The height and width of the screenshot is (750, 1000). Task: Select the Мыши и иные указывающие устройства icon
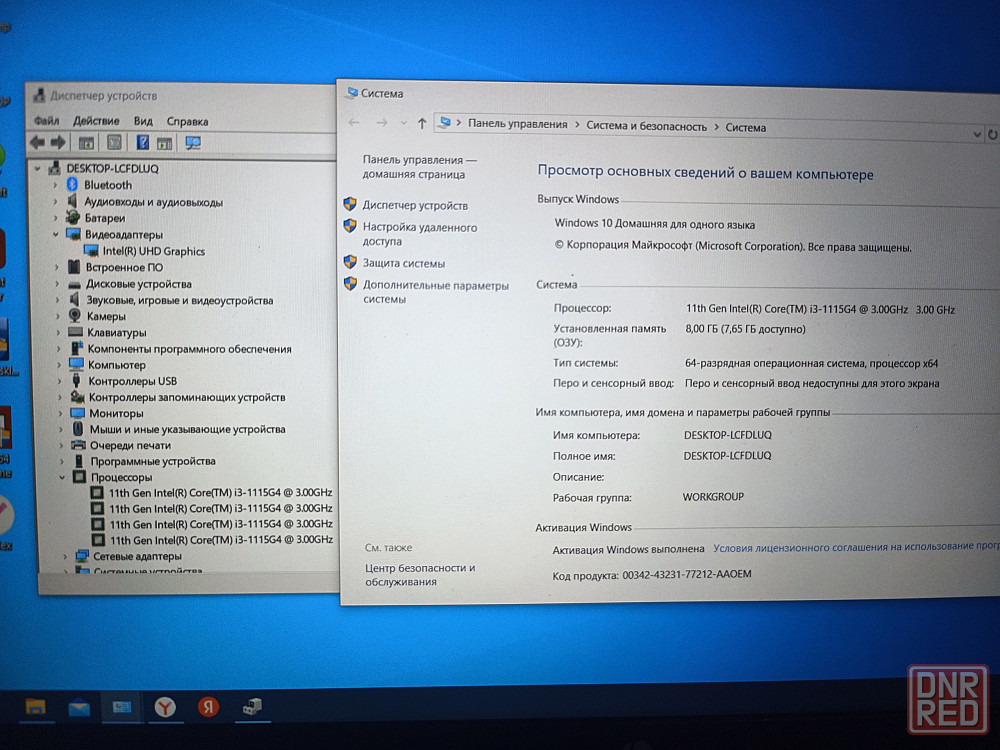pyautogui.click(x=78, y=429)
